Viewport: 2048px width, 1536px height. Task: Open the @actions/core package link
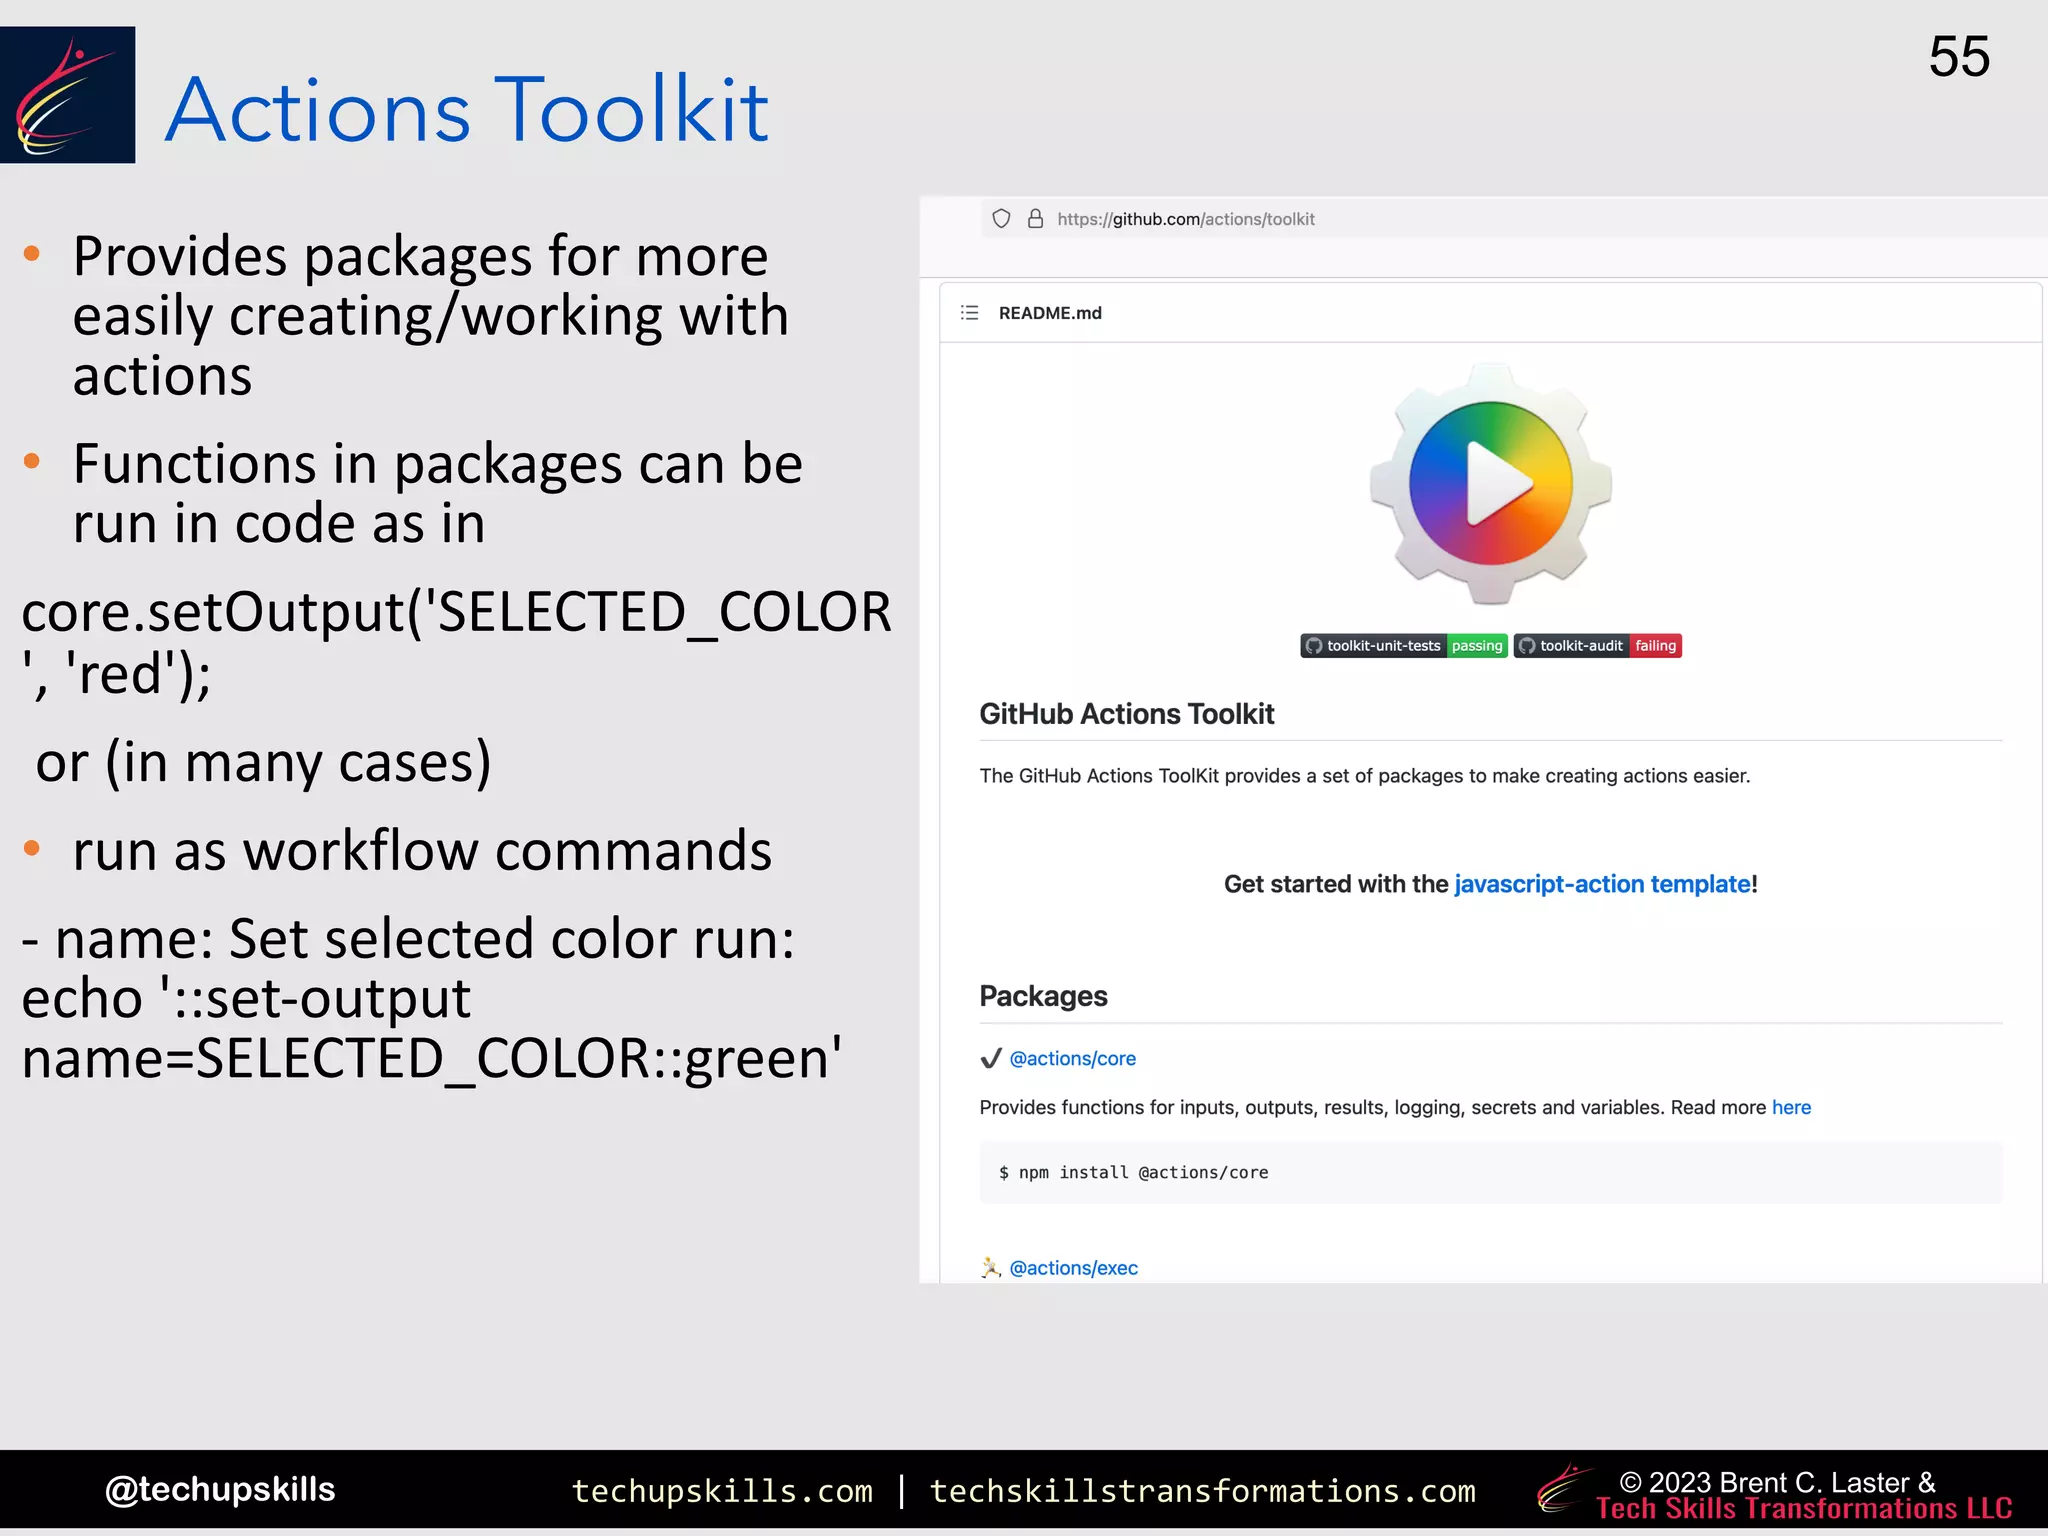(x=1072, y=1059)
